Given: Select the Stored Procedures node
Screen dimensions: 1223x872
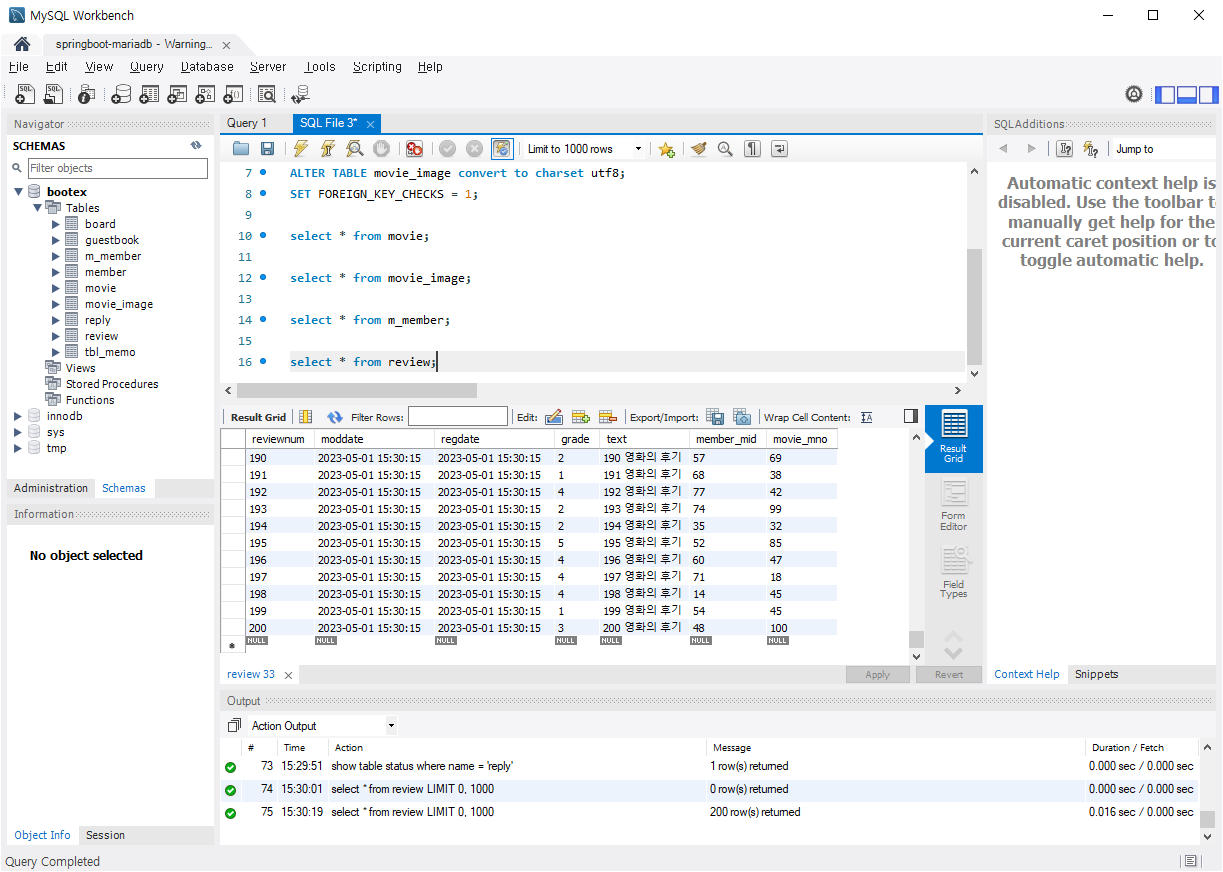Looking at the screenshot, I should click(x=112, y=384).
